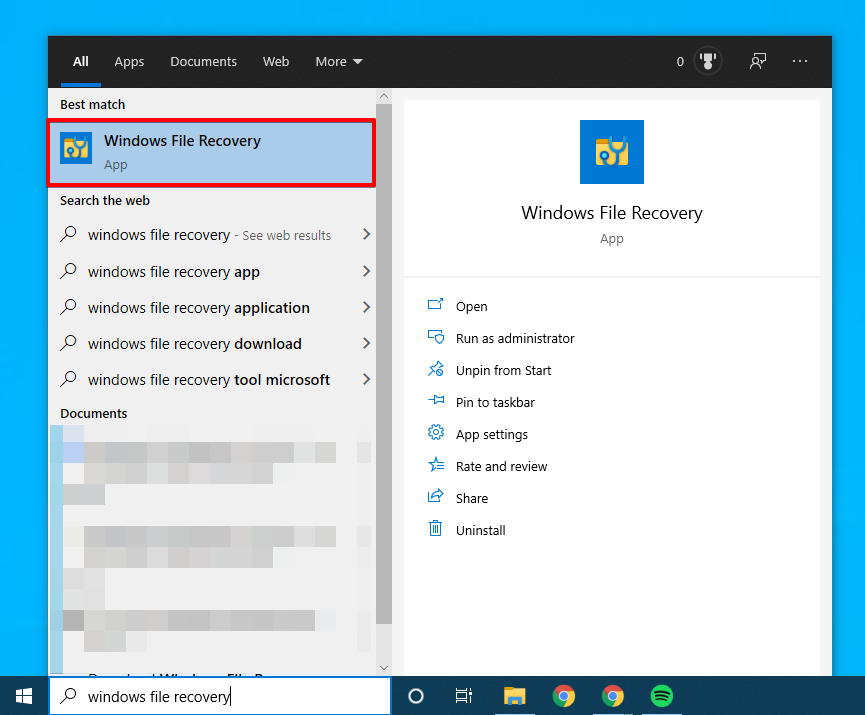Image resolution: width=865 pixels, height=715 pixels.
Task: Click search icon beside 'windows file recovery download'
Action: pyautogui.click(x=68, y=343)
